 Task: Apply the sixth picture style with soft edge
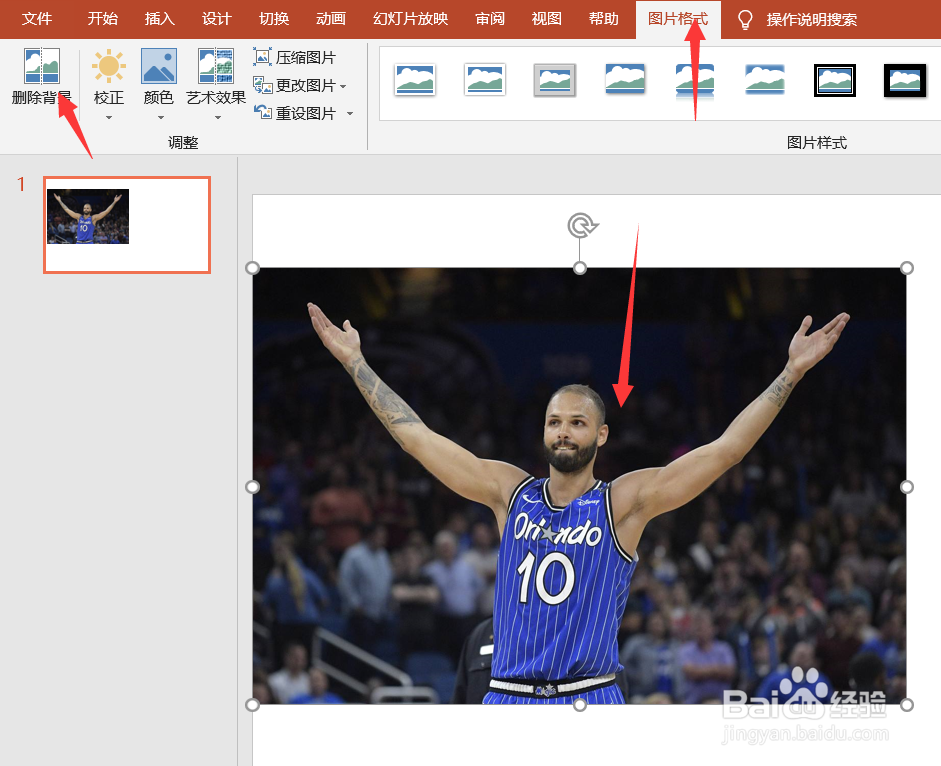[765, 79]
